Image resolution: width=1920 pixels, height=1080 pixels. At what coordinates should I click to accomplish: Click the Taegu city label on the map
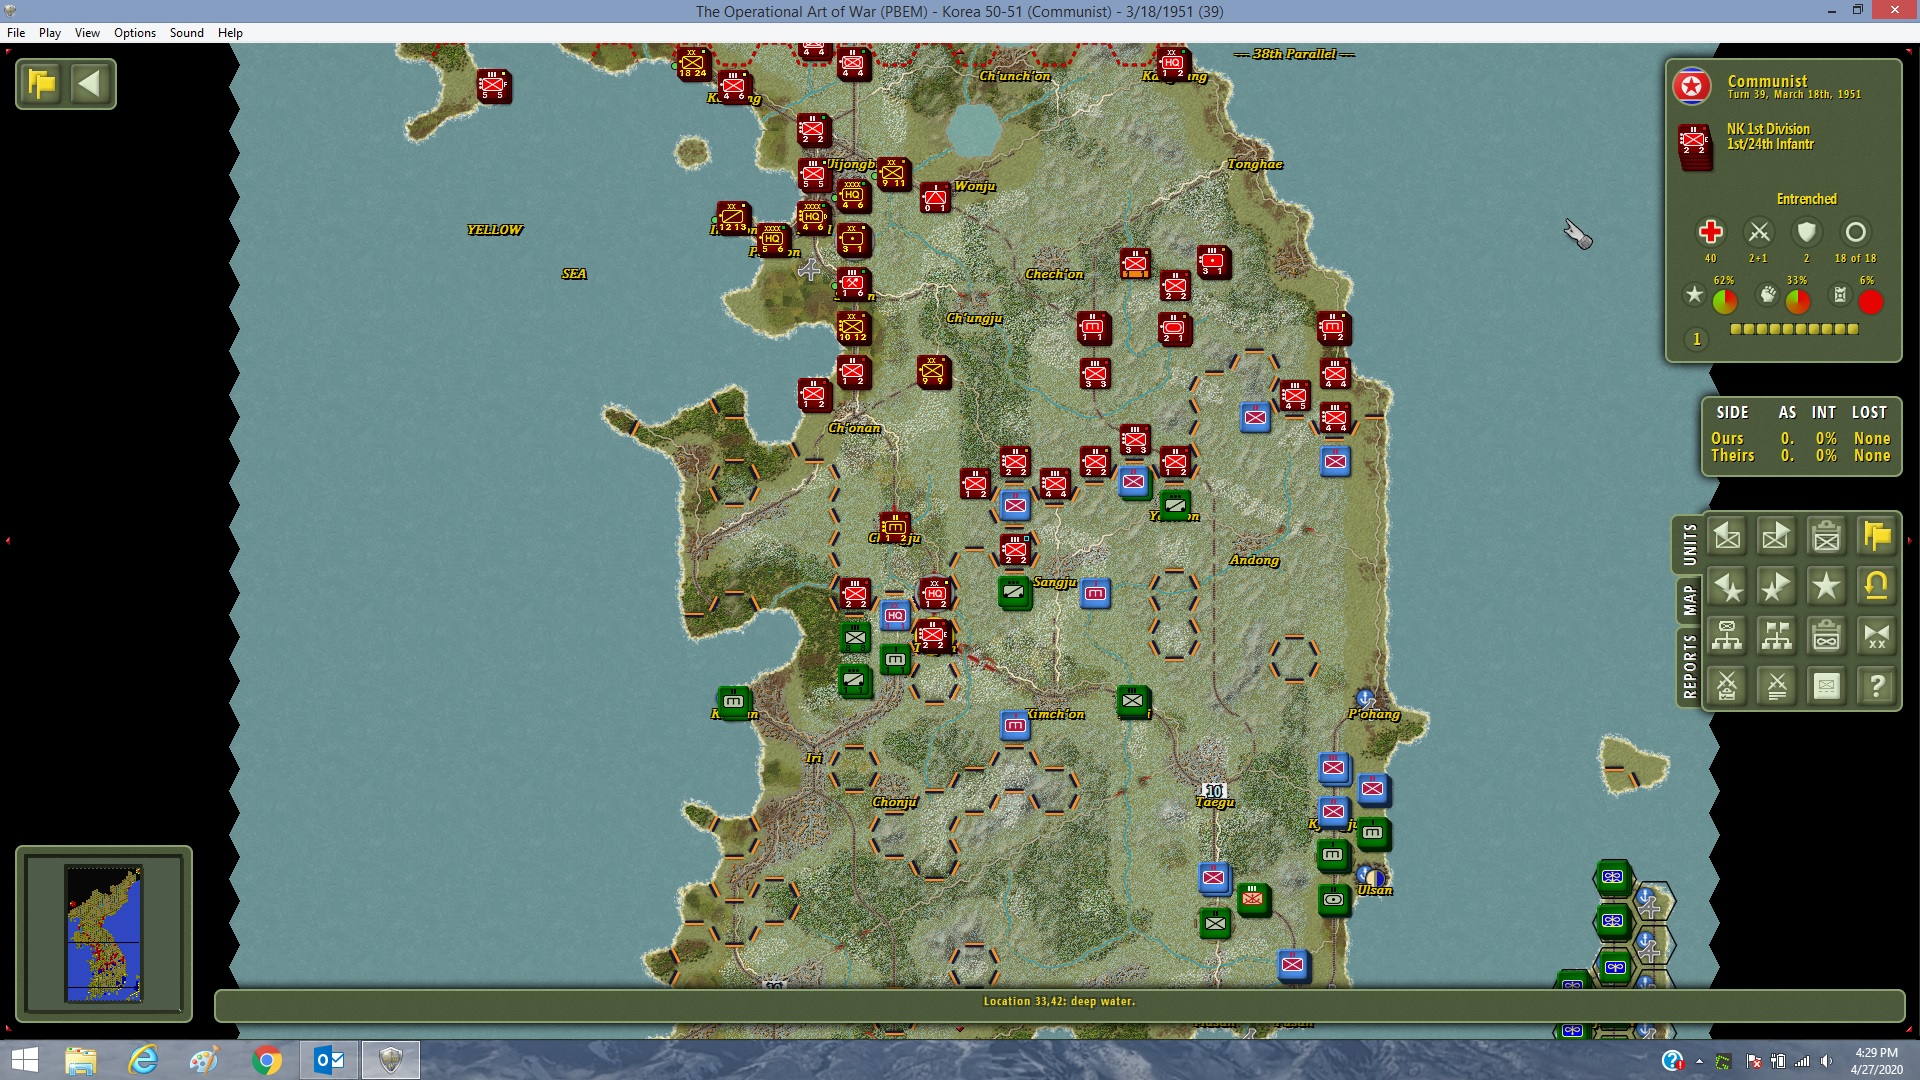point(1215,802)
